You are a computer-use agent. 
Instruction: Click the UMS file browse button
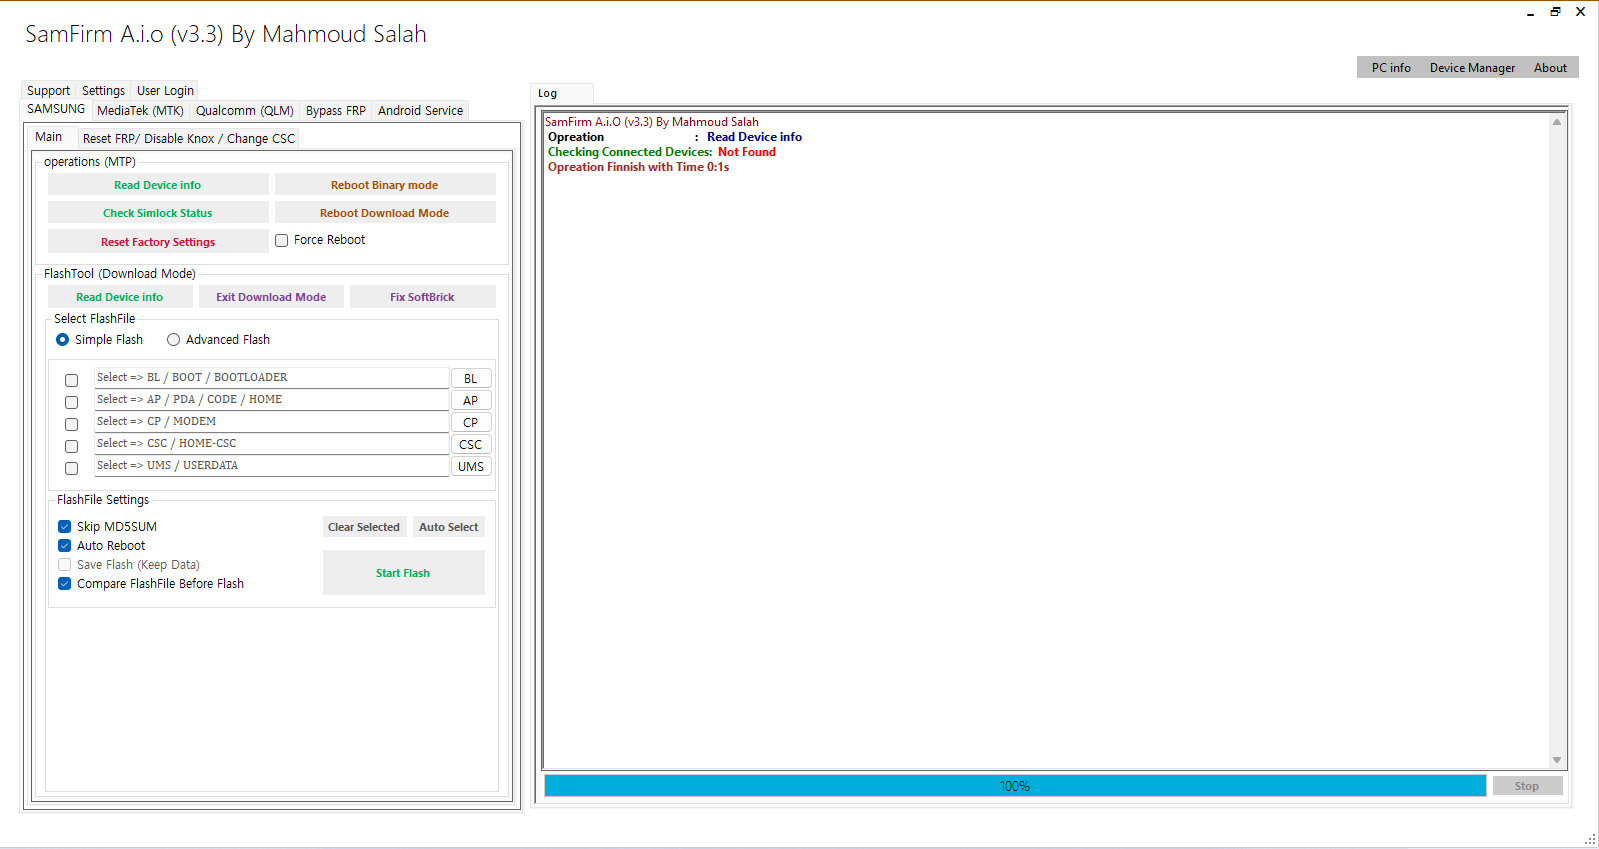click(471, 467)
